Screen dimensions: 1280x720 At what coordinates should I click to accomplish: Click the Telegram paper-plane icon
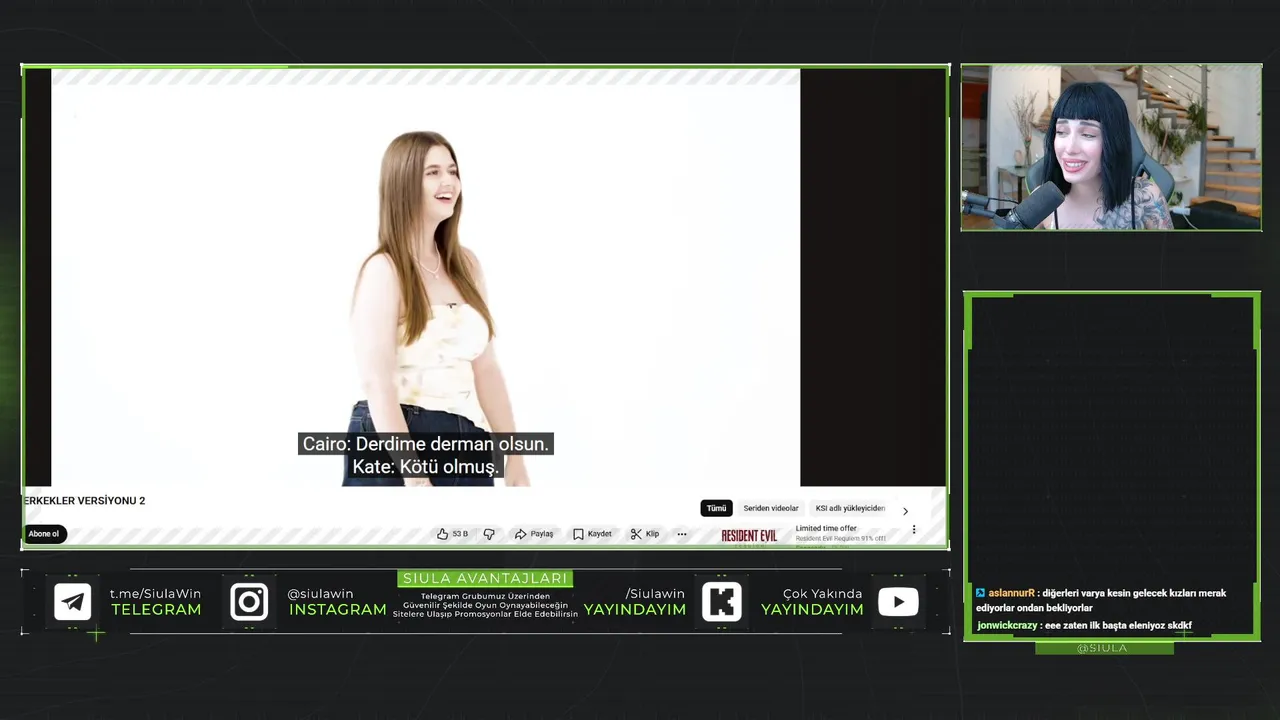[x=73, y=602]
